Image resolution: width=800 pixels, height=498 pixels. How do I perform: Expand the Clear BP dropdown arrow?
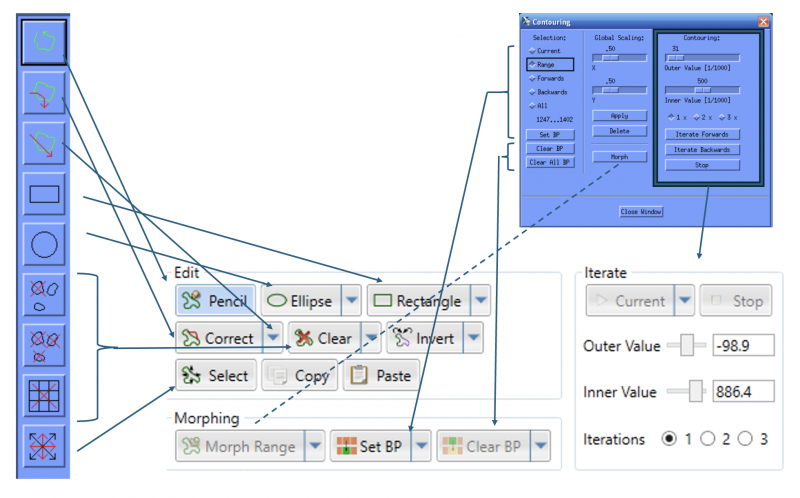(541, 446)
